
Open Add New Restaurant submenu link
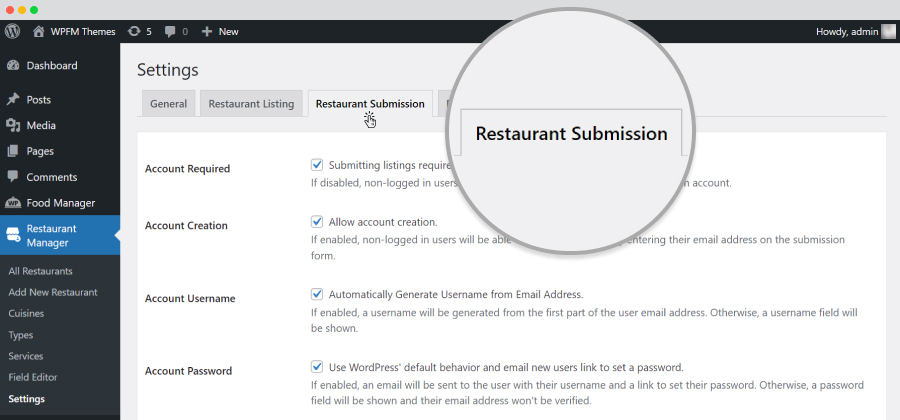pos(53,292)
